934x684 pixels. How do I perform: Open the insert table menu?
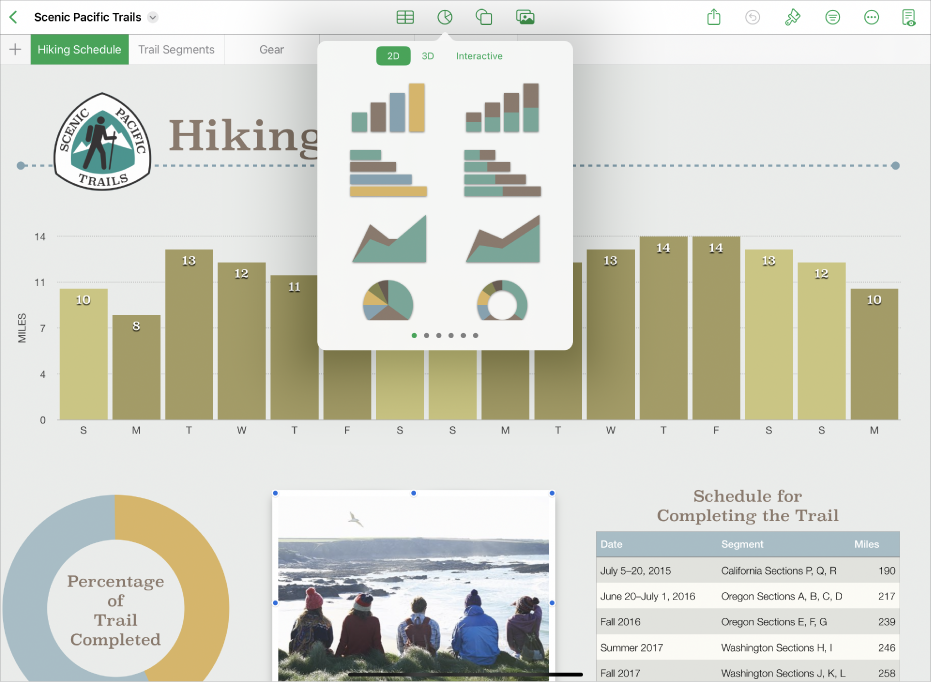click(406, 17)
